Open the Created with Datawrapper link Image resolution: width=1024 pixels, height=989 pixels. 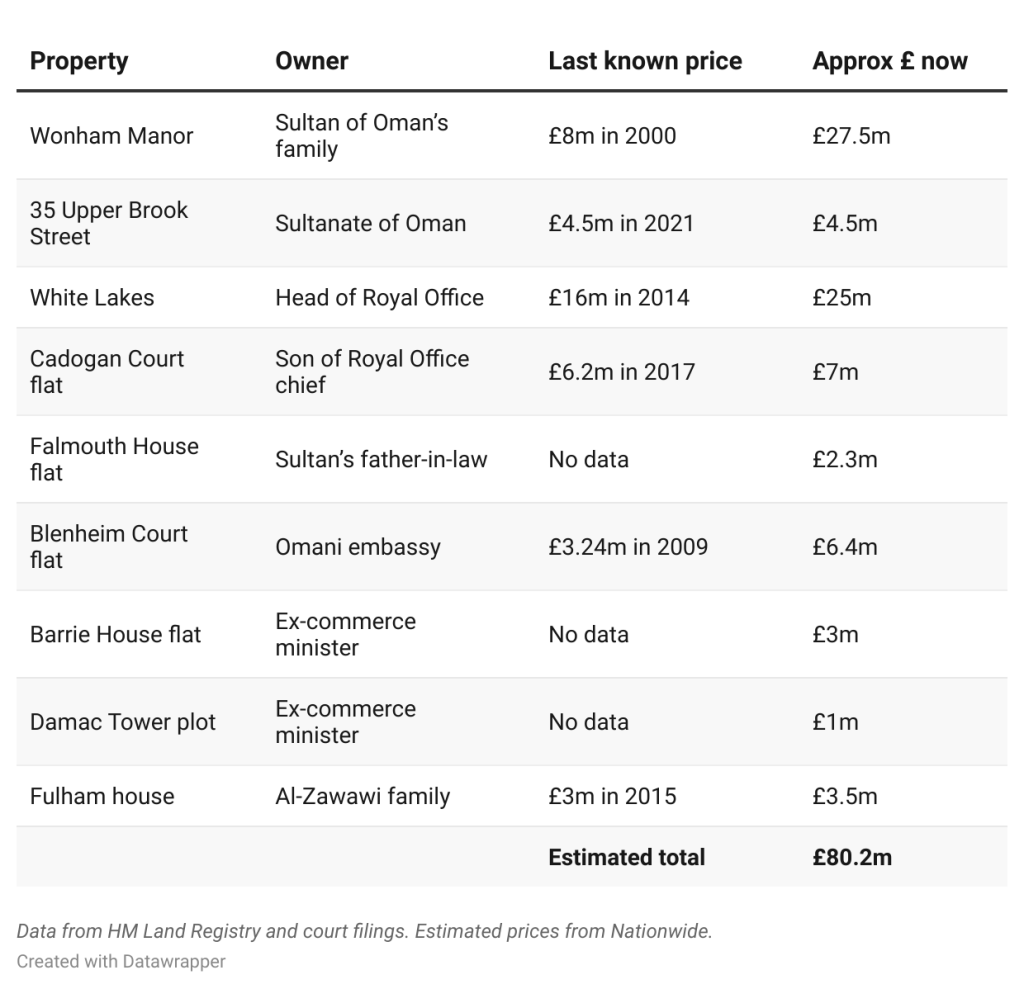pos(121,962)
